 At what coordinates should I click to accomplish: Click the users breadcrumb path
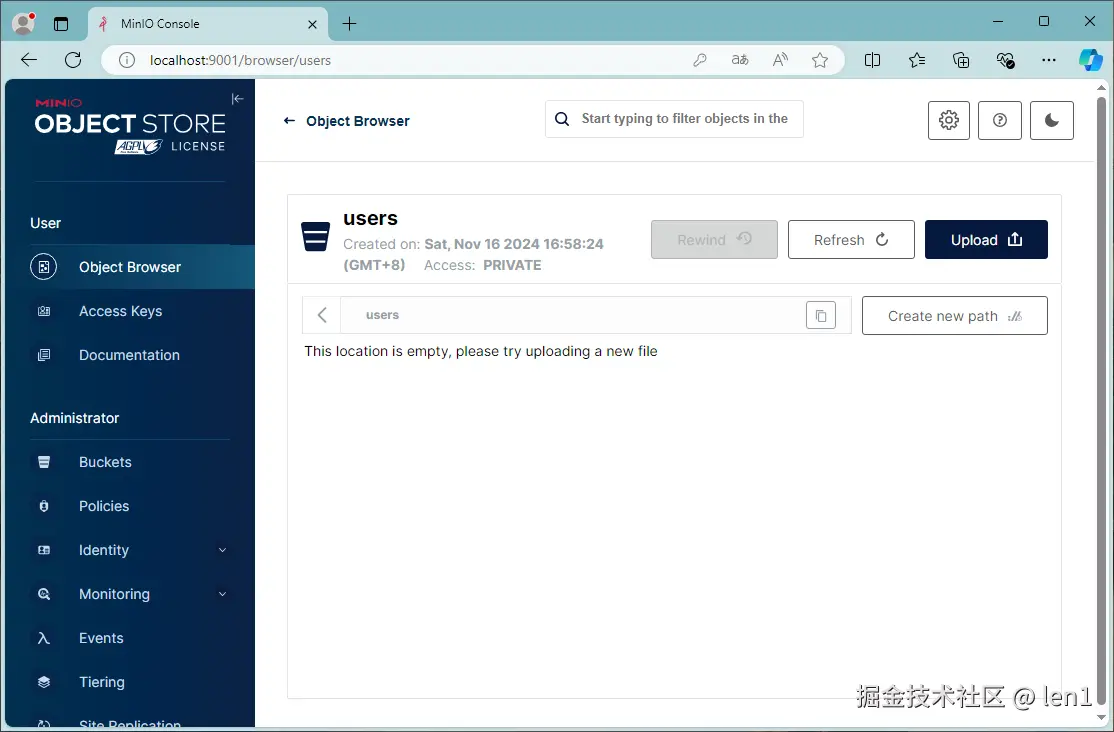tap(382, 315)
